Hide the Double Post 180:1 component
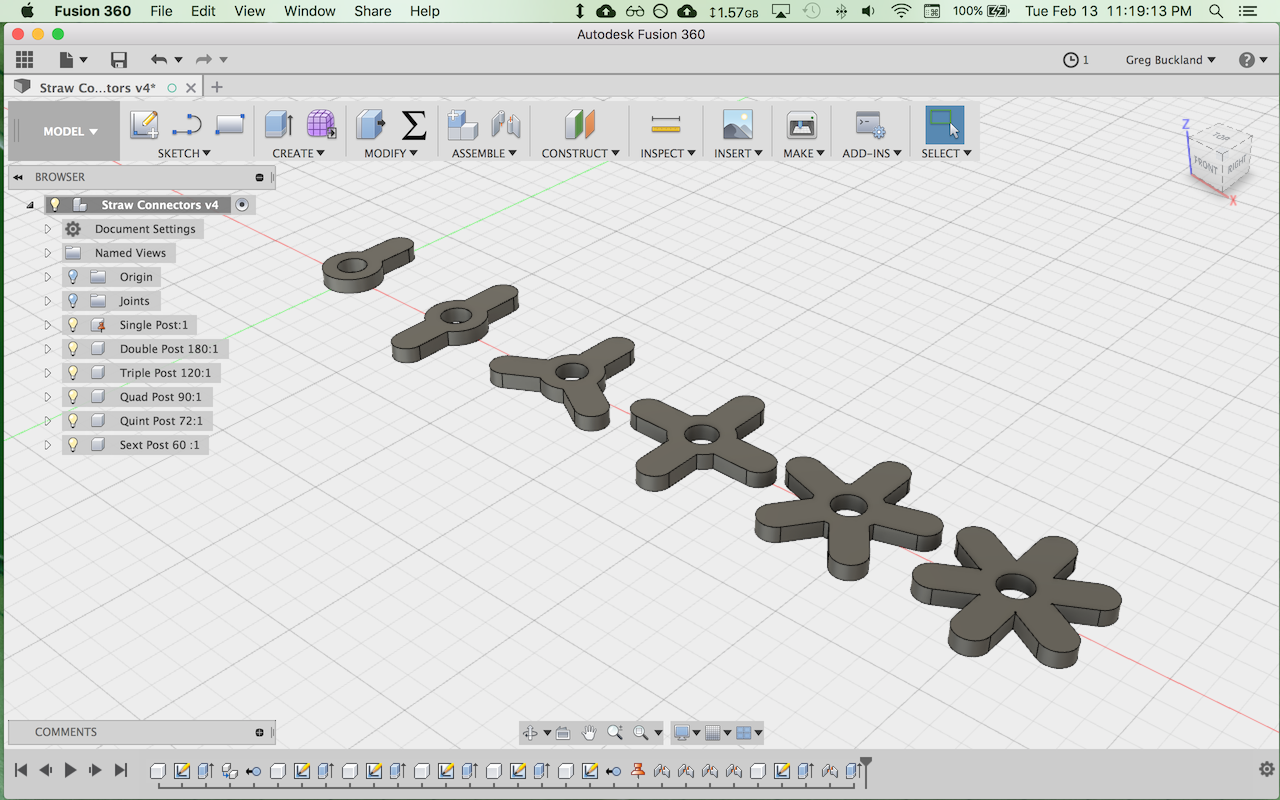This screenshot has height=800, width=1280. [x=72, y=349]
